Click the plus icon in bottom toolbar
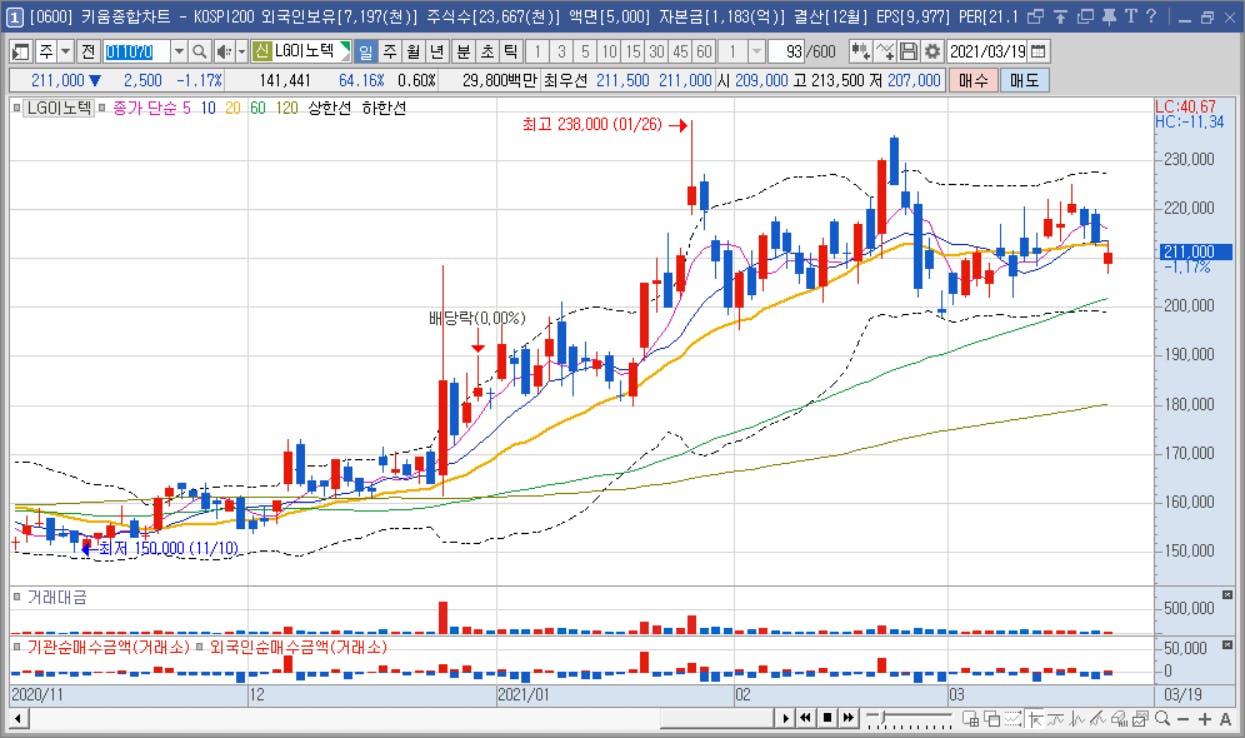The height and width of the screenshot is (738, 1245). [x=1204, y=718]
